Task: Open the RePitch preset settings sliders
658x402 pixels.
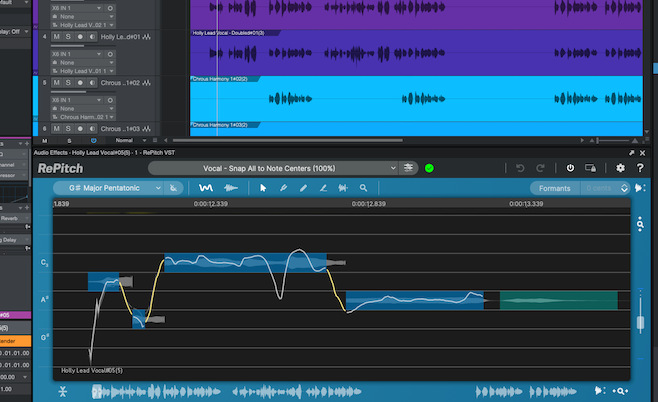Action: point(408,168)
